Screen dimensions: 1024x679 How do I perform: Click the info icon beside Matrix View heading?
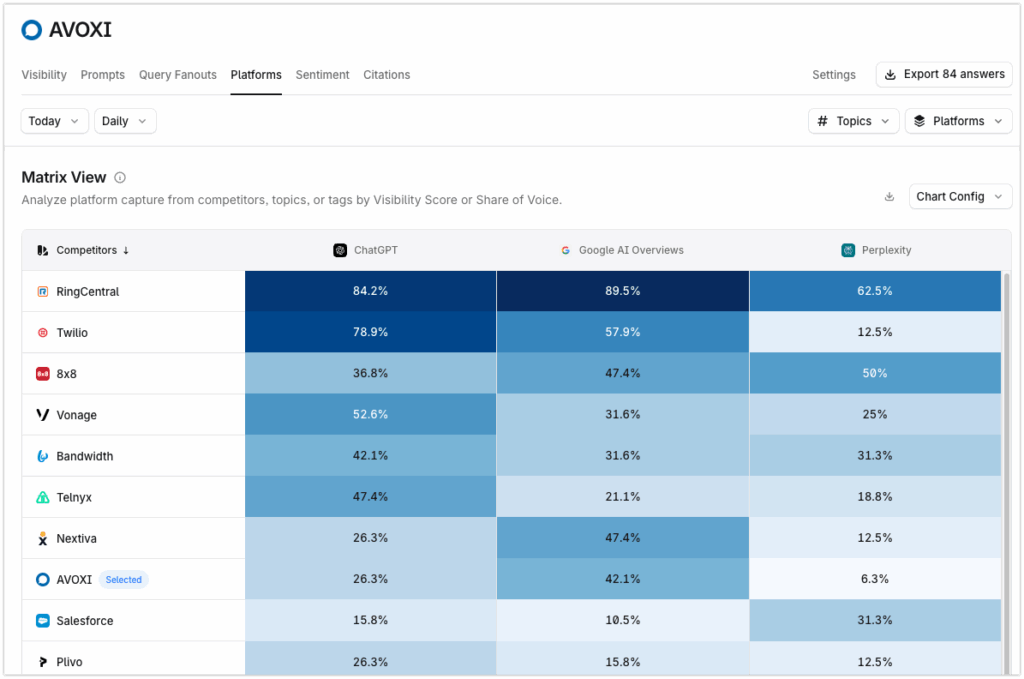(119, 177)
